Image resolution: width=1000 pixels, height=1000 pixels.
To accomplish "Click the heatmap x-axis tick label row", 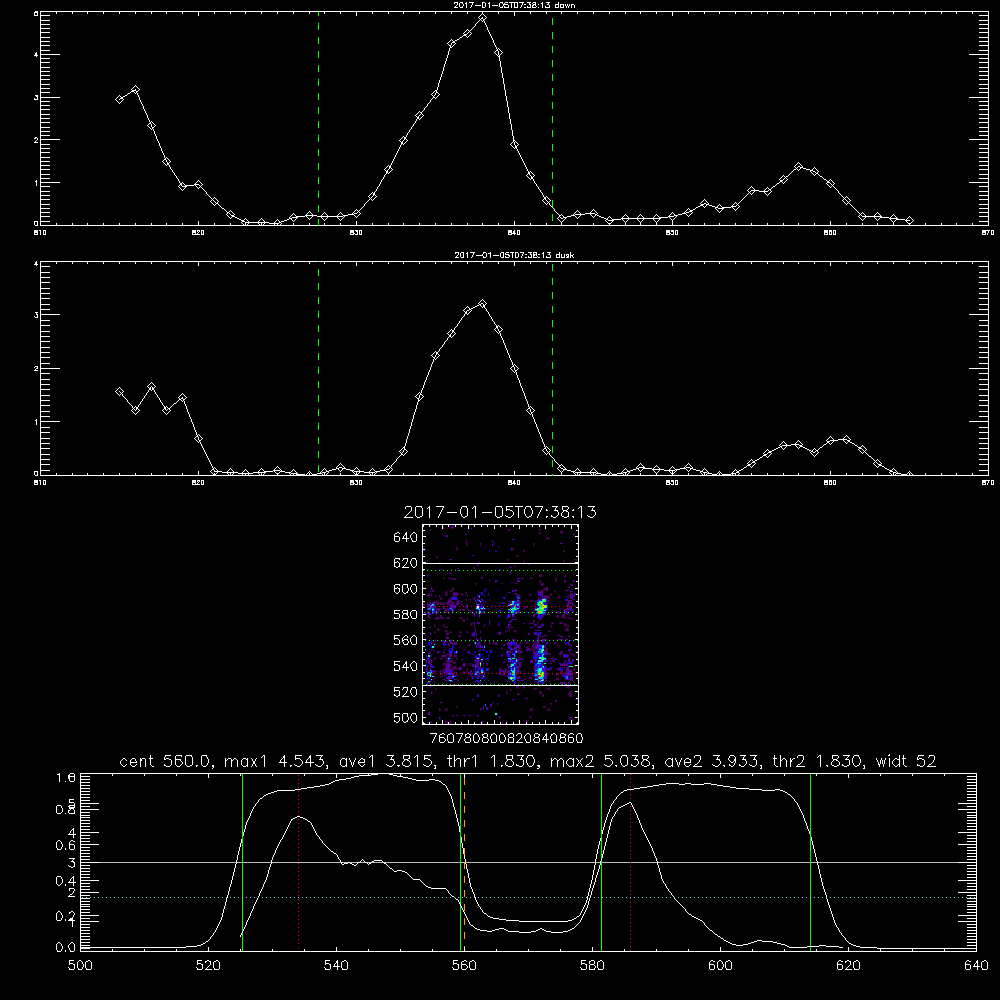I will click(x=506, y=739).
